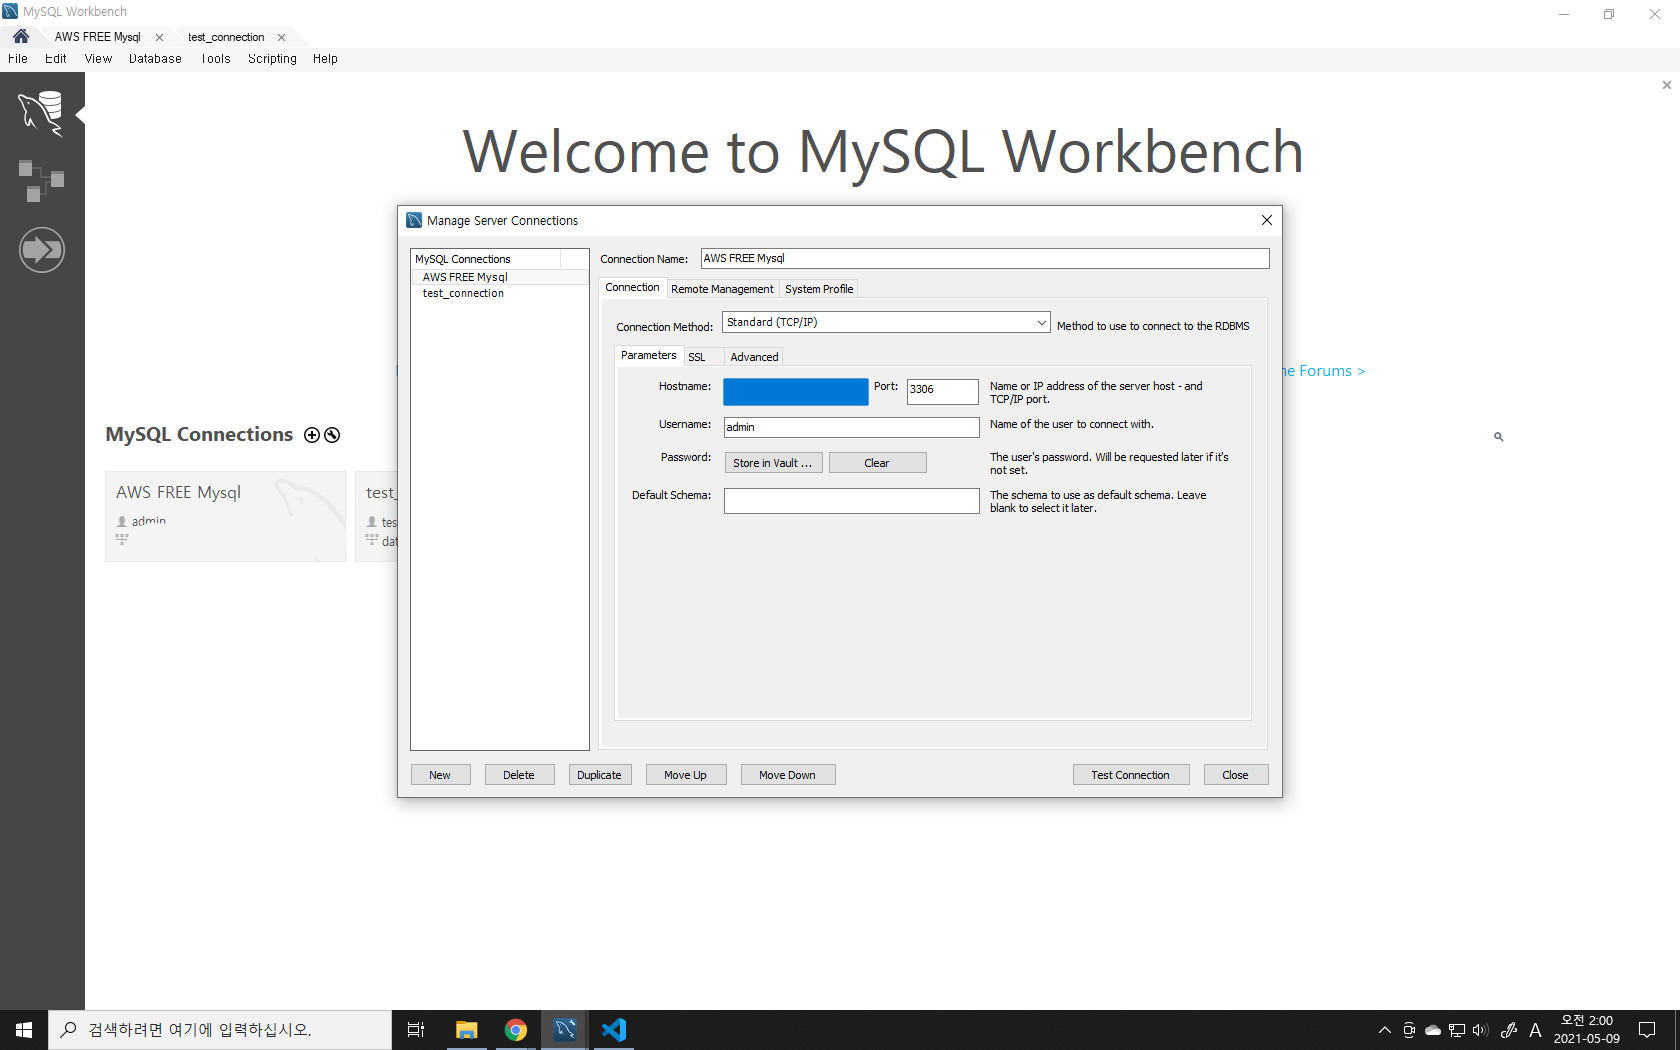
Task: Open manage connections wrench icon
Action: point(332,435)
